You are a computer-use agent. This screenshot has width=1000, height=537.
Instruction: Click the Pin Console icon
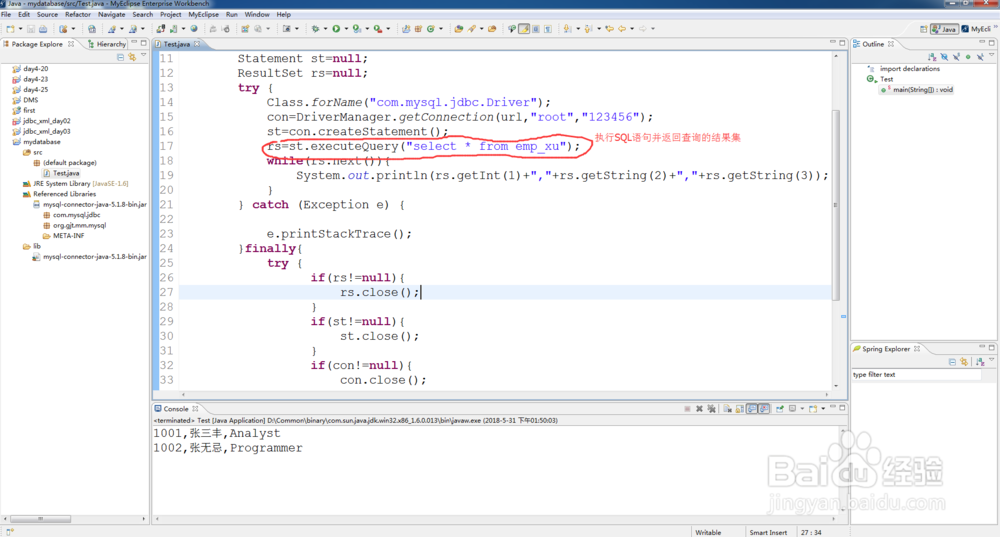pos(780,409)
